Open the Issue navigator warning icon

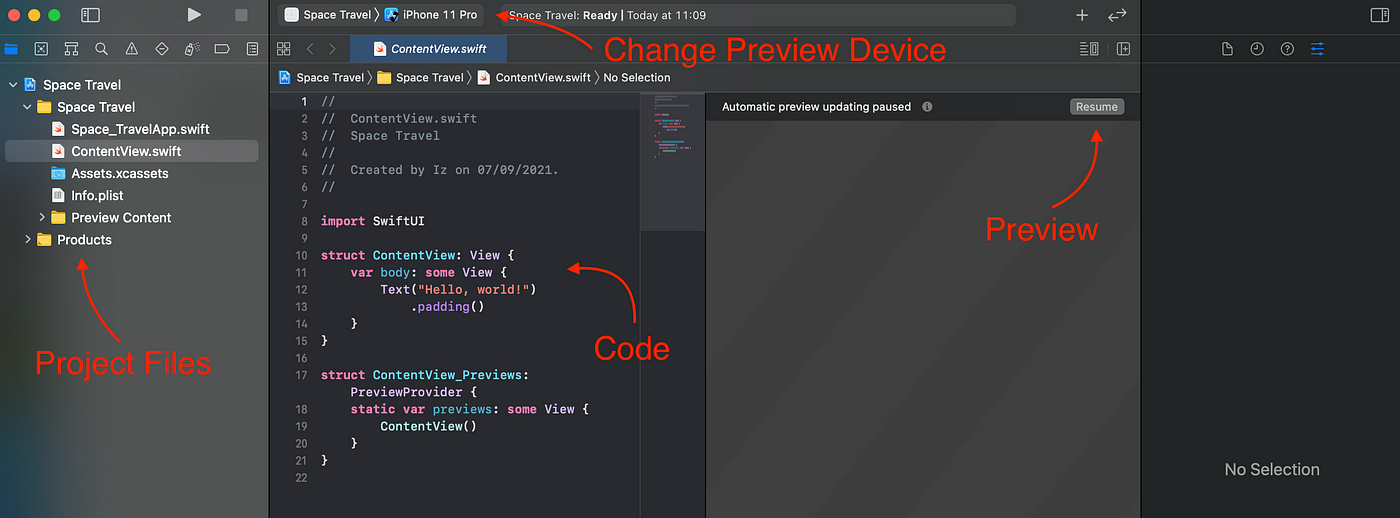[x=132, y=48]
